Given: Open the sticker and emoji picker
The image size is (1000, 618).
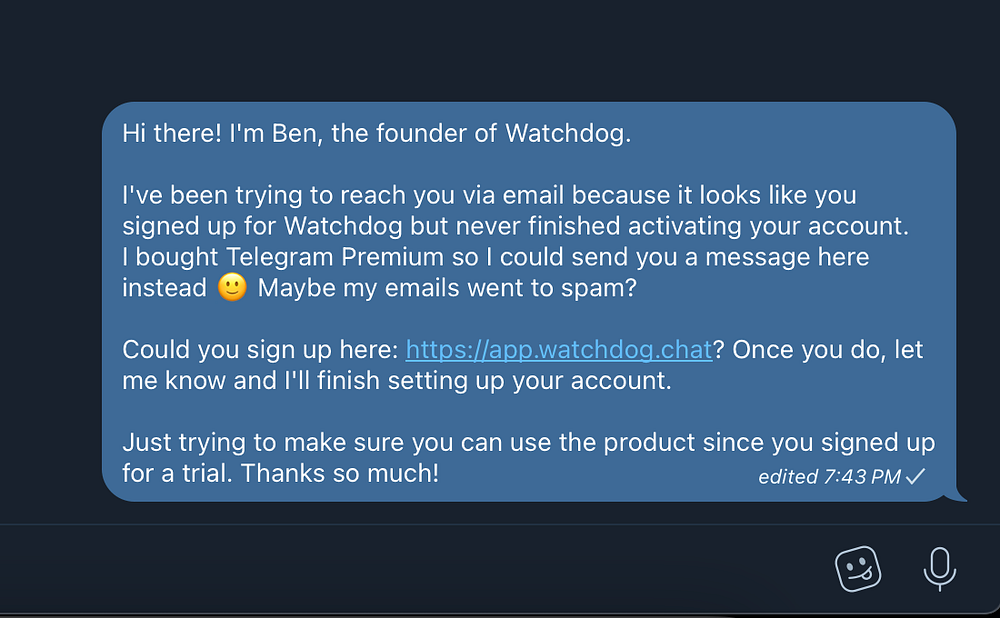Looking at the screenshot, I should point(858,569).
